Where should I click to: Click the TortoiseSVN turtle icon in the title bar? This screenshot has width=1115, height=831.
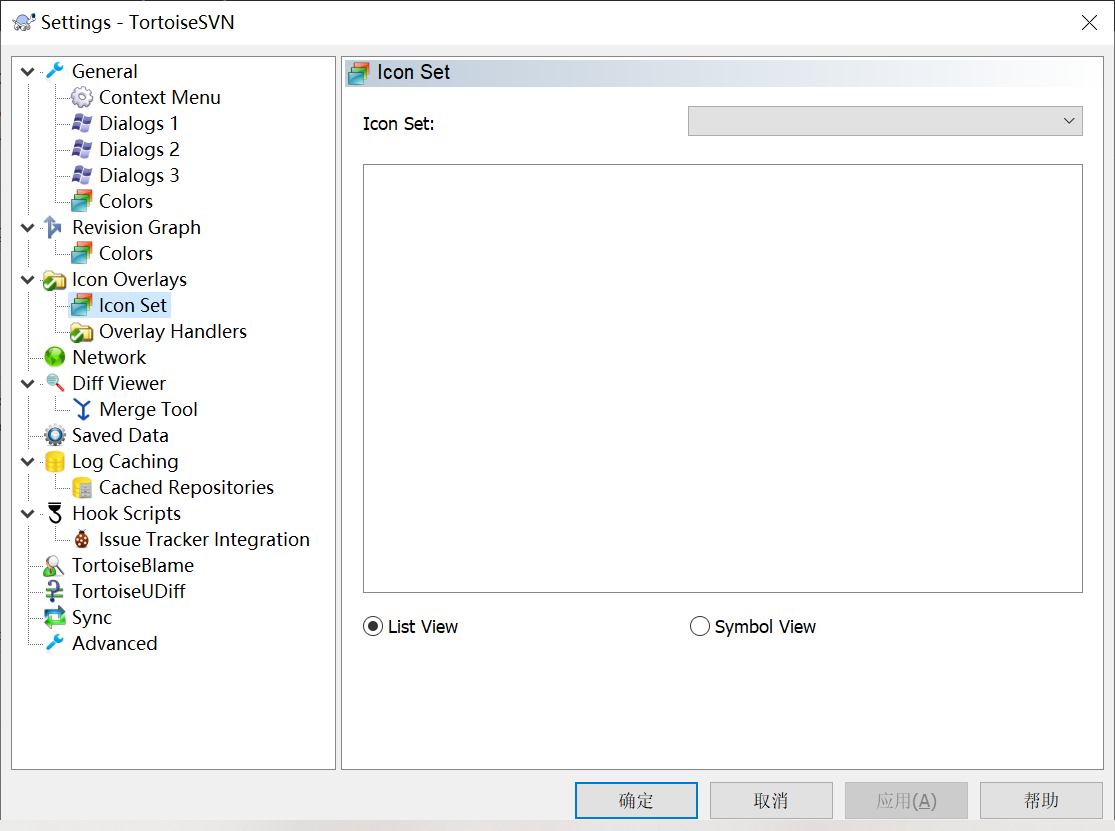[x=23, y=22]
